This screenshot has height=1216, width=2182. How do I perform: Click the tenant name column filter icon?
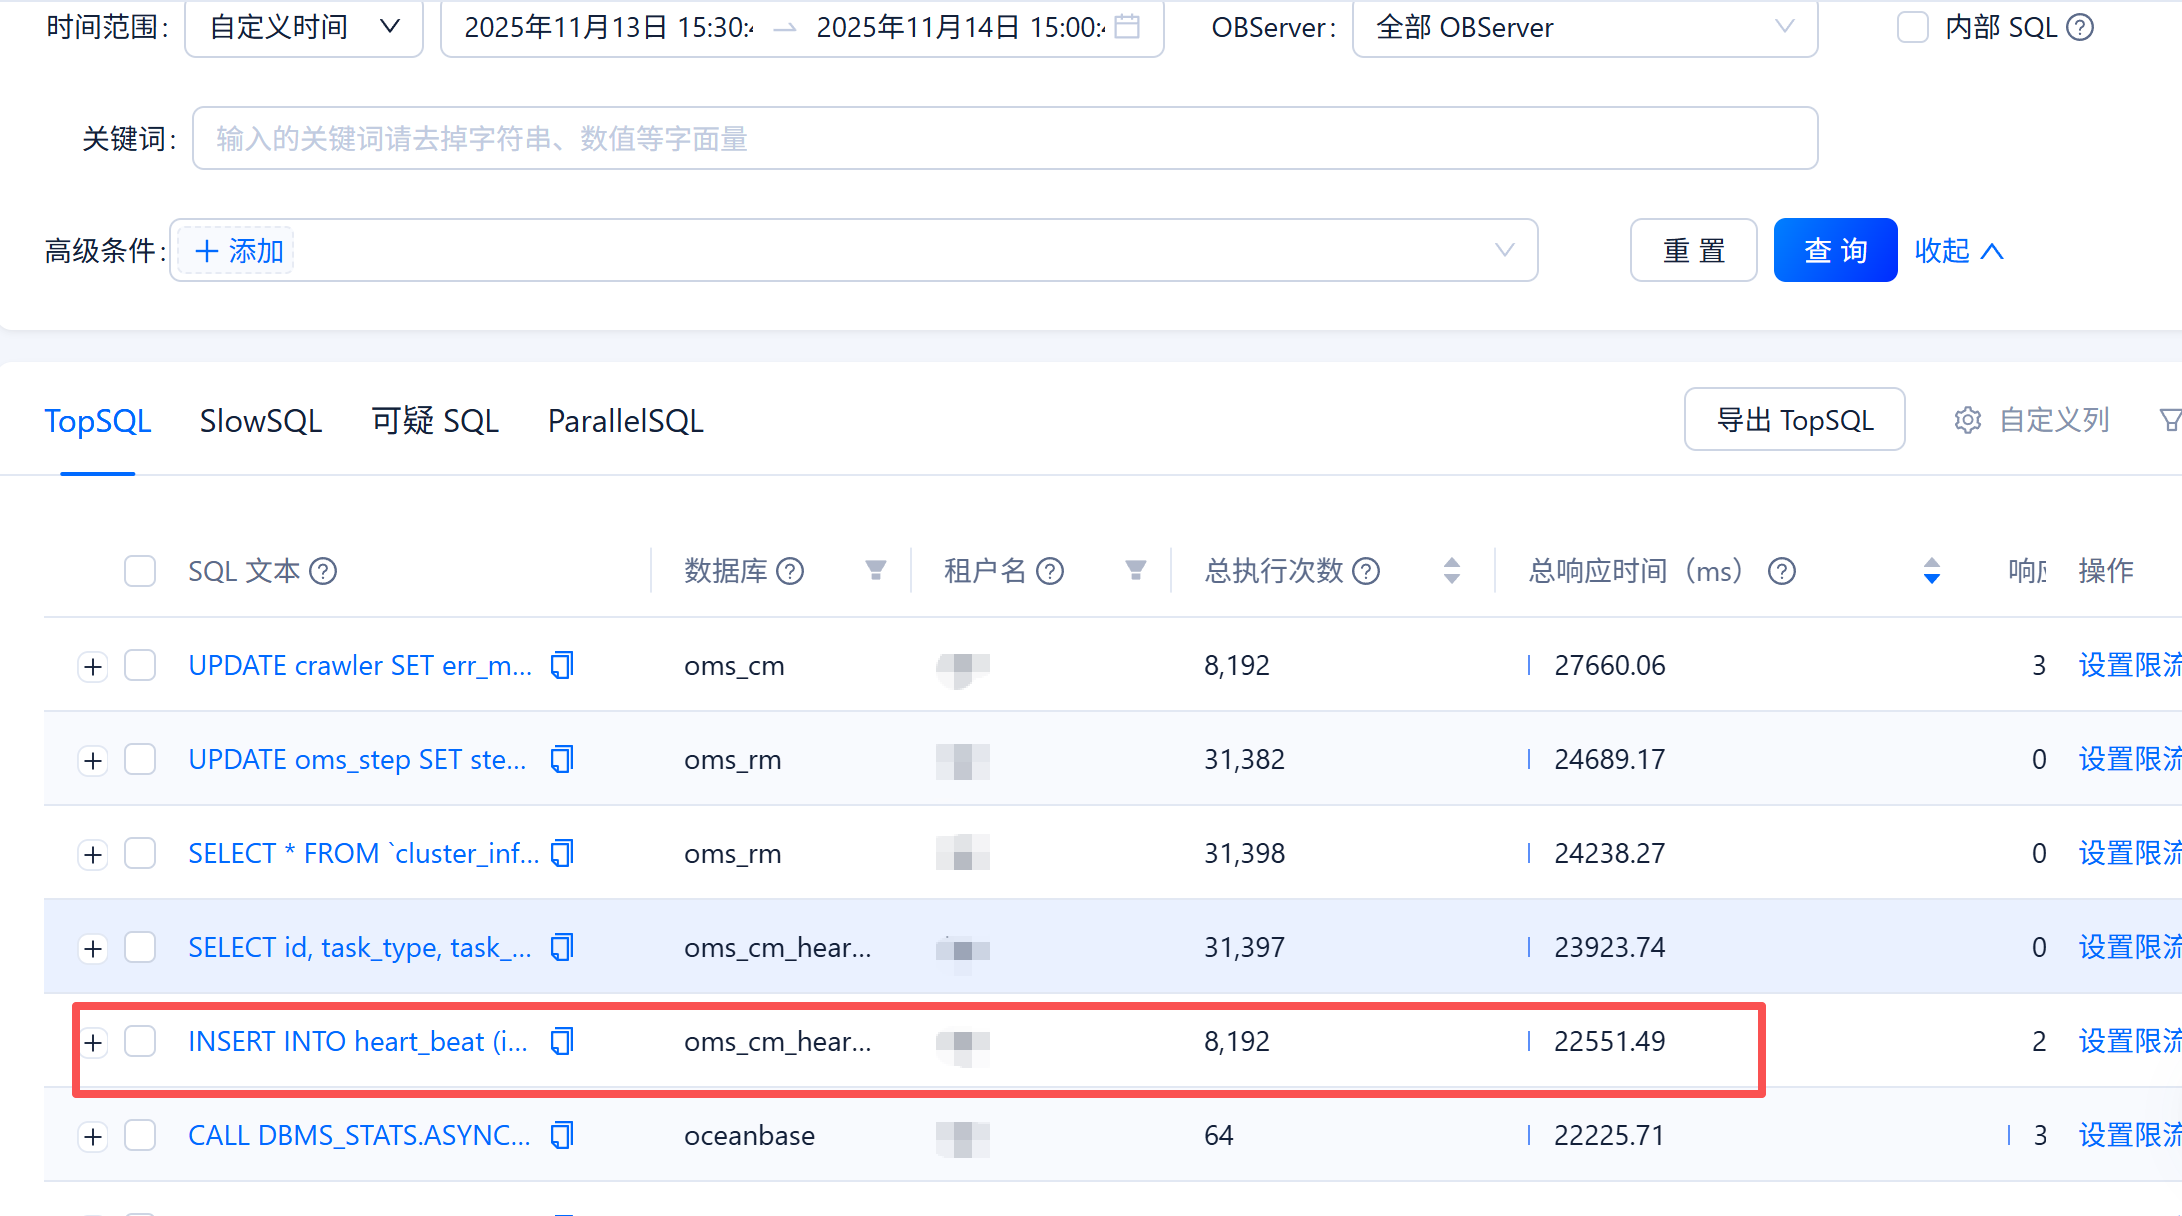(x=1135, y=571)
